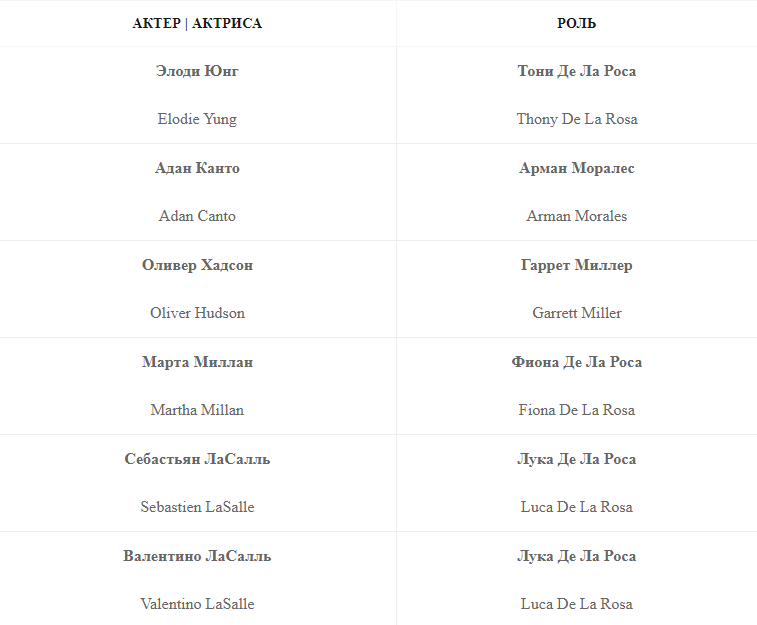This screenshot has width=757, height=625.
Task: Click 'Thony De La Rosa' text
Action: pos(576,119)
